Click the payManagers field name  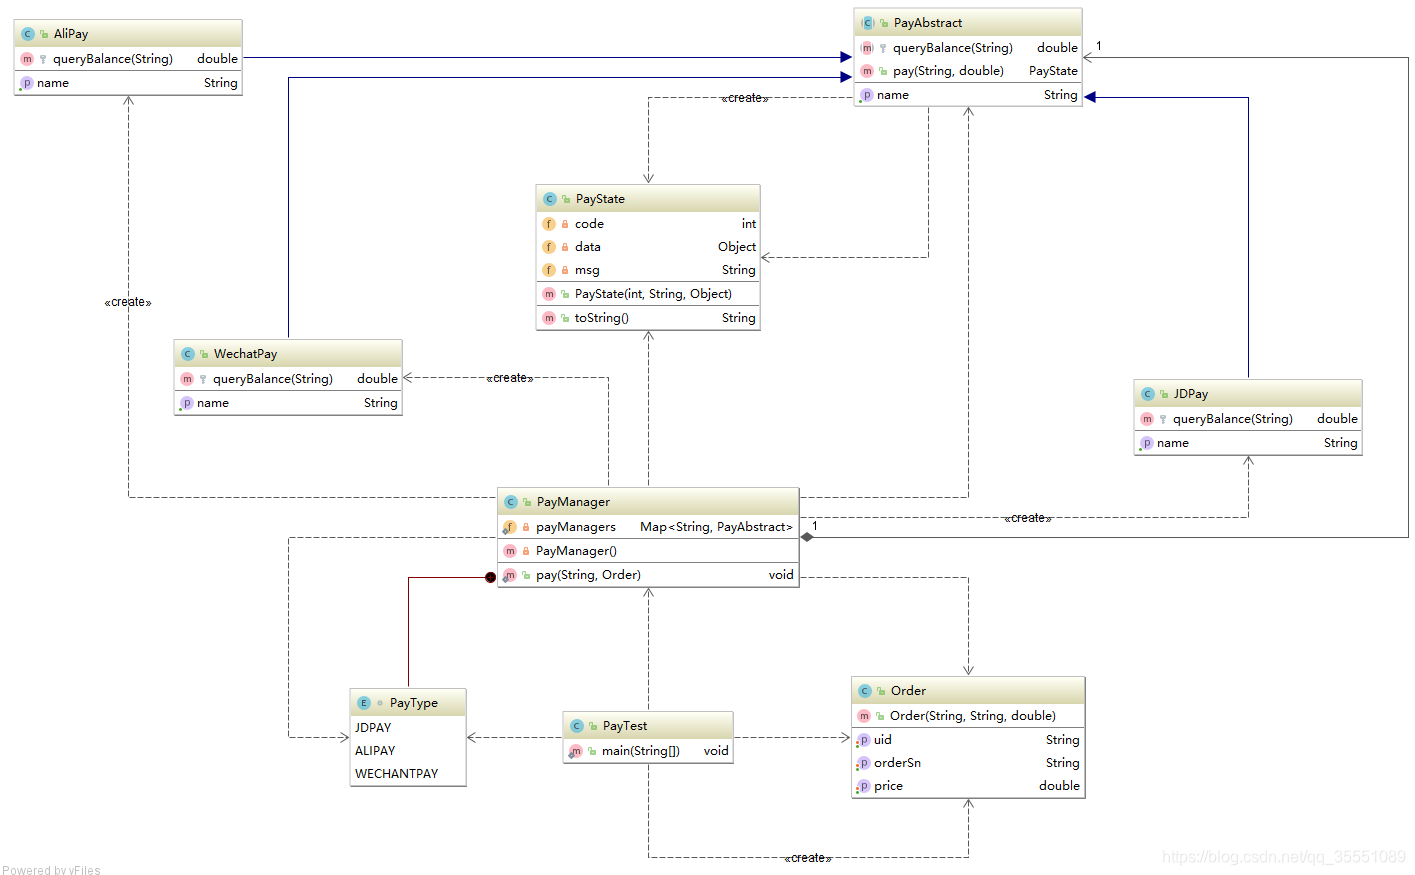point(576,527)
